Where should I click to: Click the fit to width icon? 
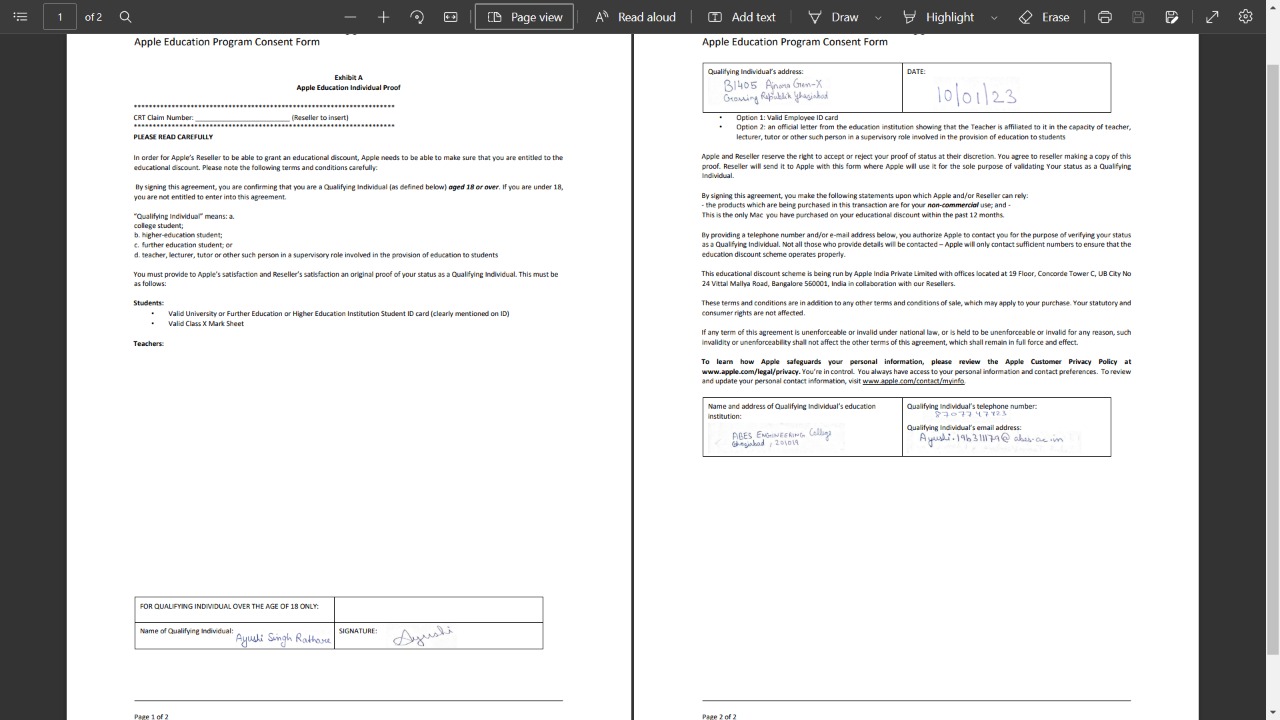click(451, 17)
